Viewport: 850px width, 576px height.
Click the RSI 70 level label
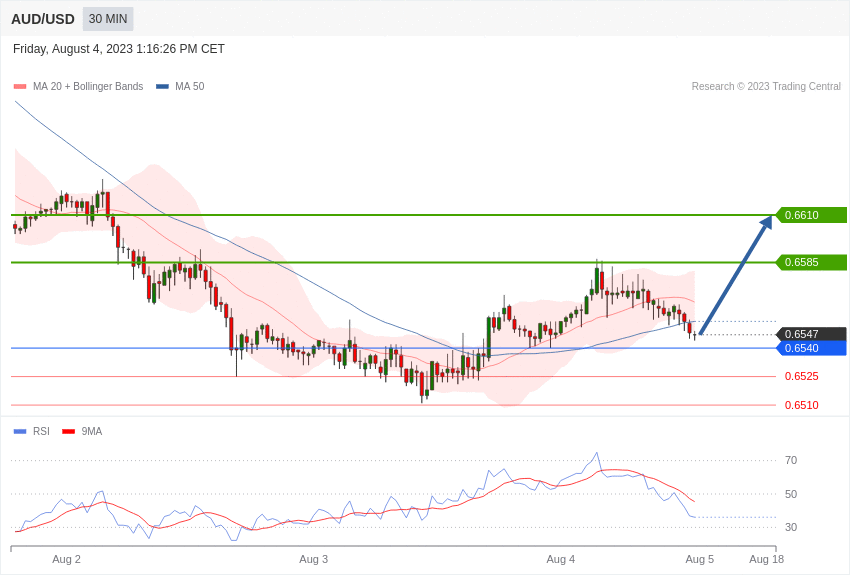791,460
